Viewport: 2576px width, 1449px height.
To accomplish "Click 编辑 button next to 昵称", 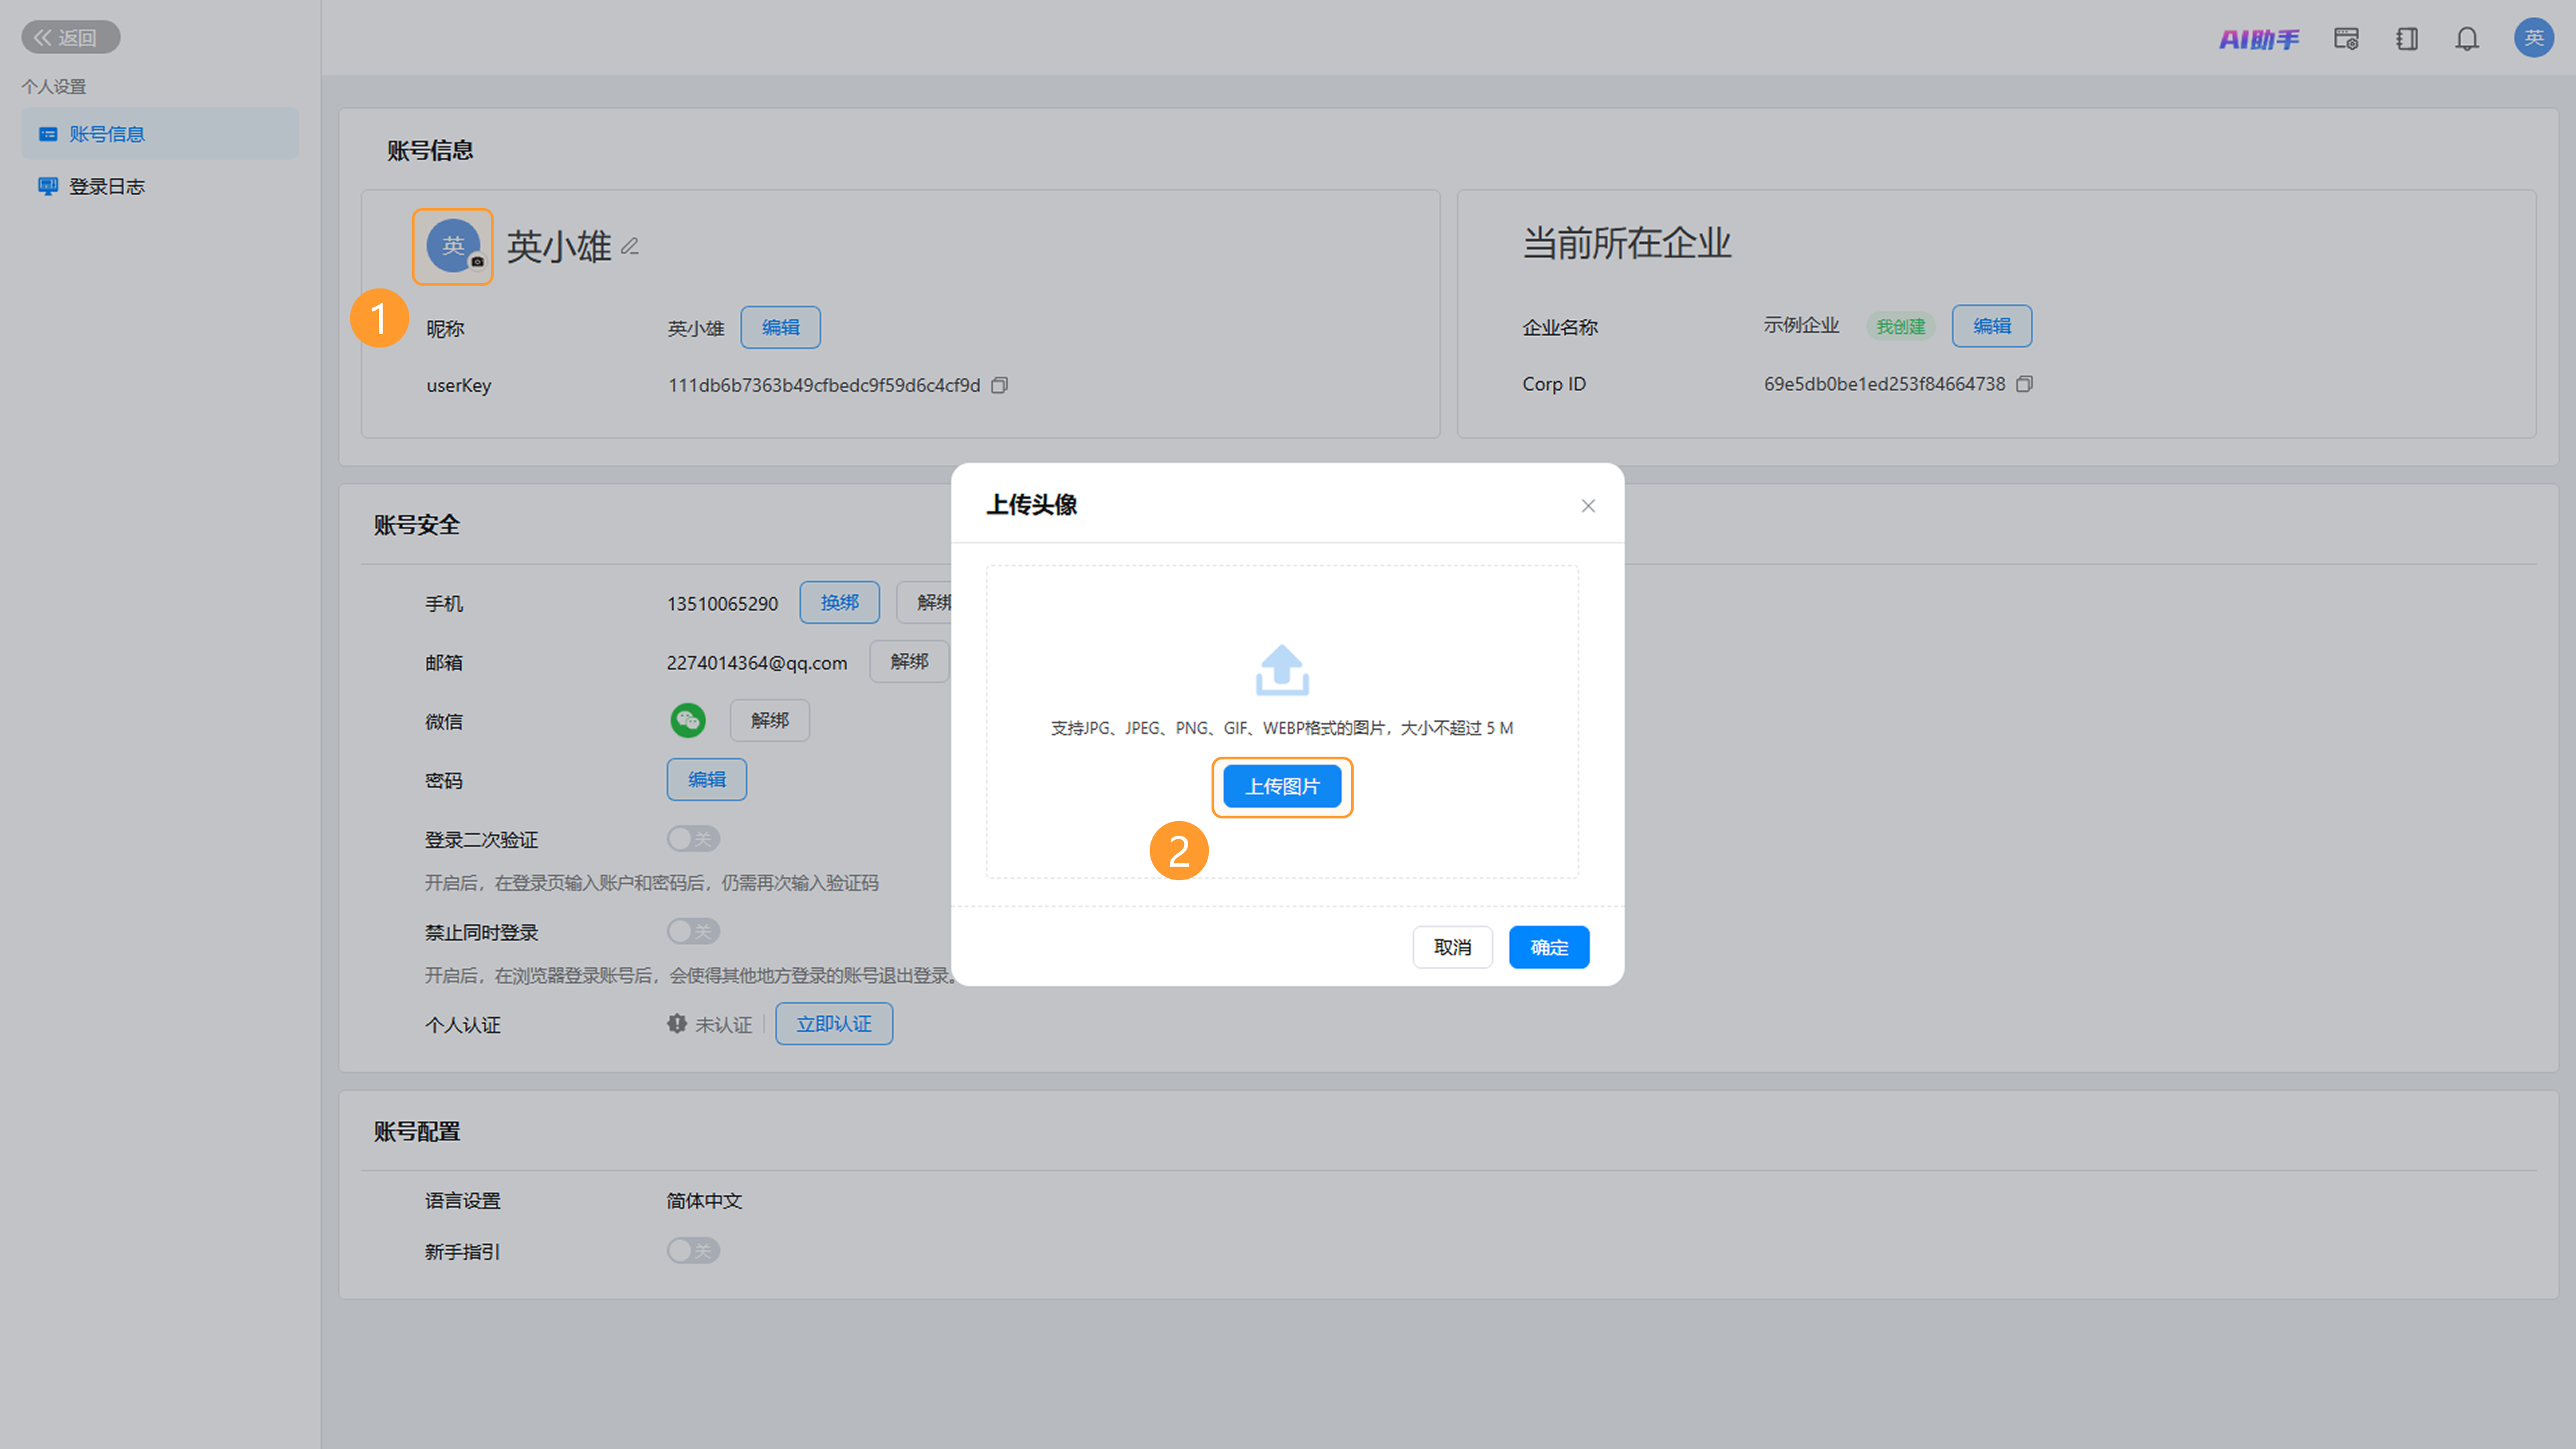I will click(x=780, y=327).
